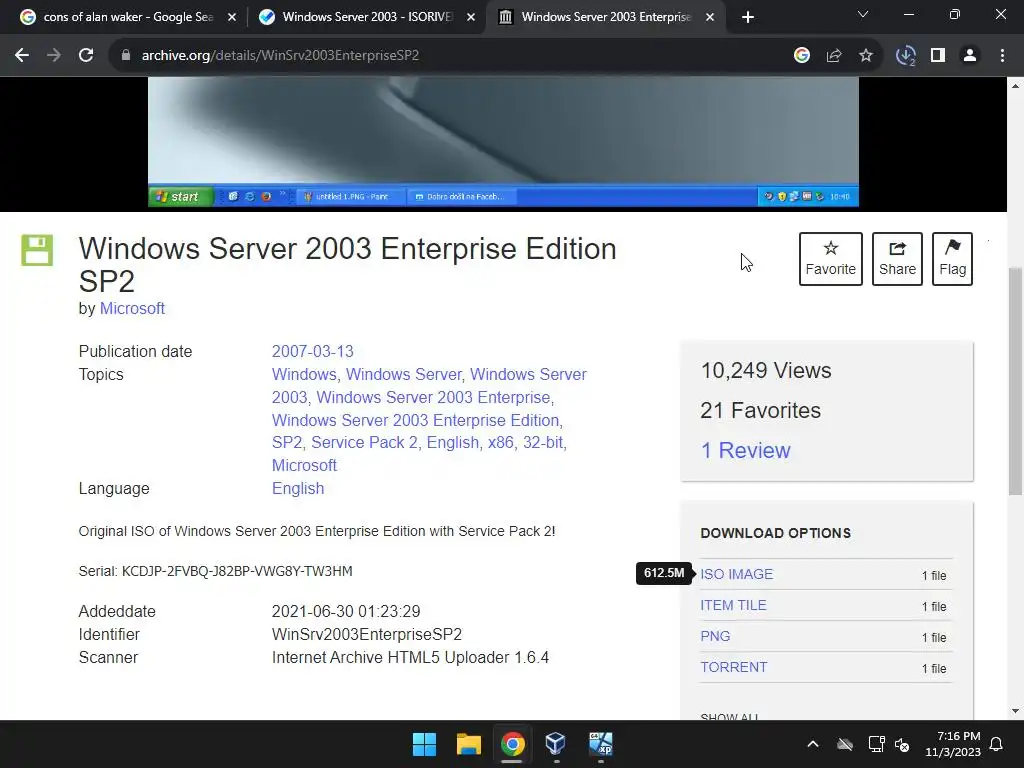Bookmark this page with the star icon
The width and height of the screenshot is (1024, 768).
(866, 56)
